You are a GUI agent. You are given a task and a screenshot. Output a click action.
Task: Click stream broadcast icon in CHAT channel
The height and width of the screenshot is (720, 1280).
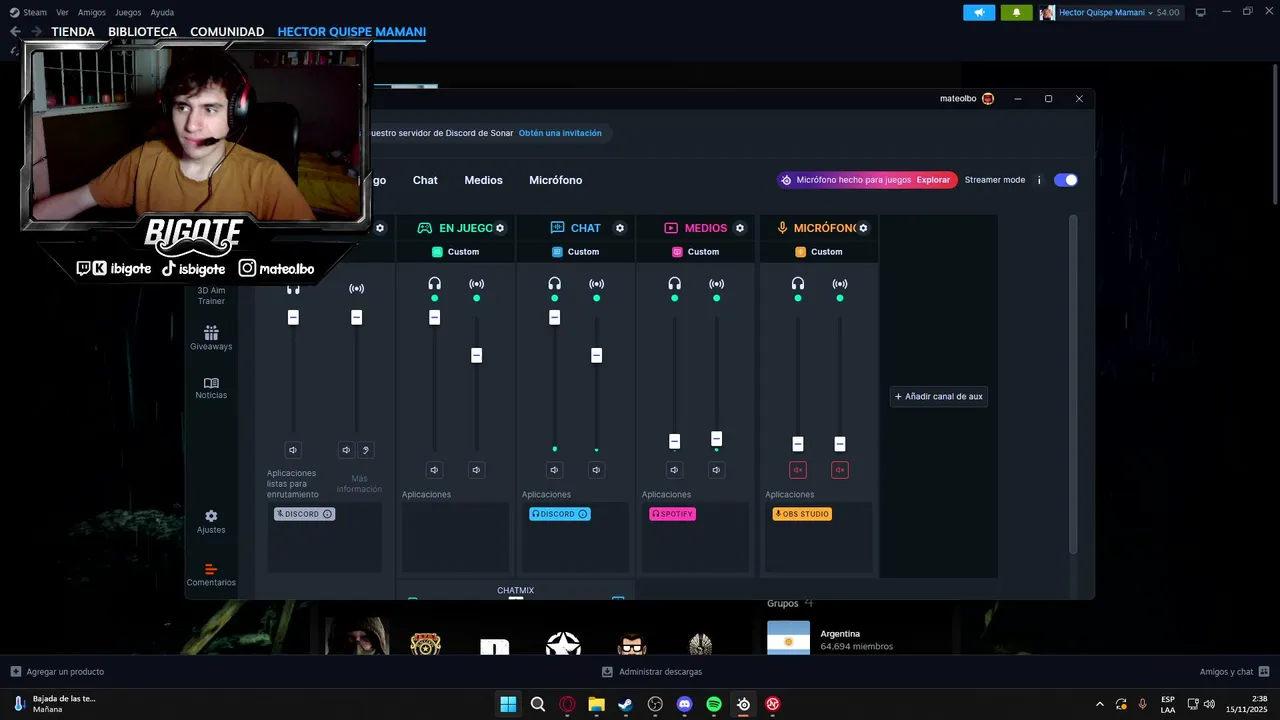(596, 284)
